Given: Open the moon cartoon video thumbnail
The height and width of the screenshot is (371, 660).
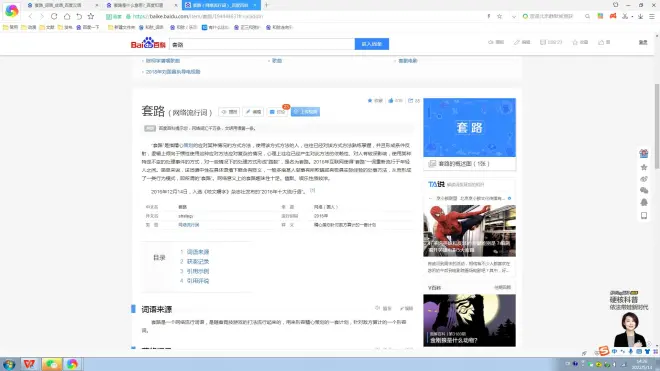Looking at the screenshot, I should click(469, 320).
